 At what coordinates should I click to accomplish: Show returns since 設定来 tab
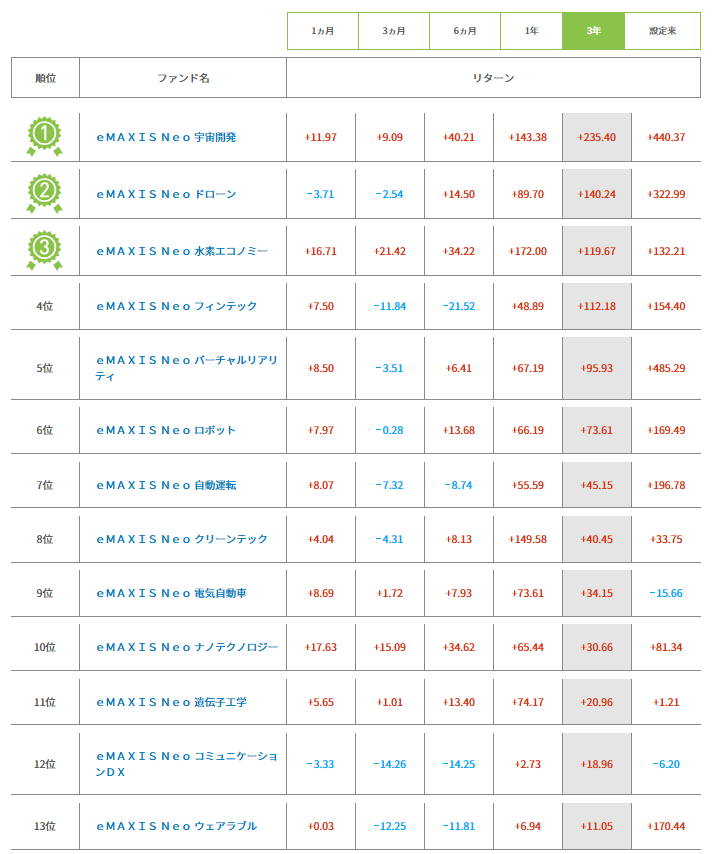(x=662, y=31)
